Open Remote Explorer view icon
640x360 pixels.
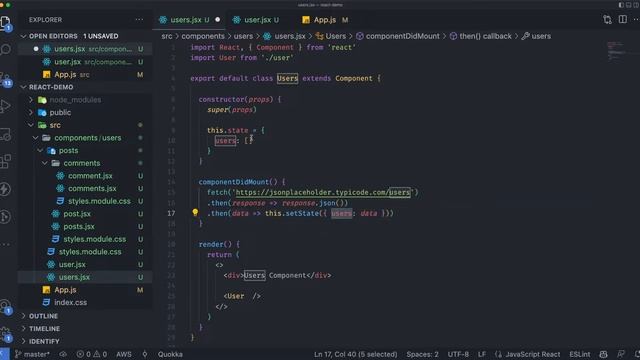6,134
